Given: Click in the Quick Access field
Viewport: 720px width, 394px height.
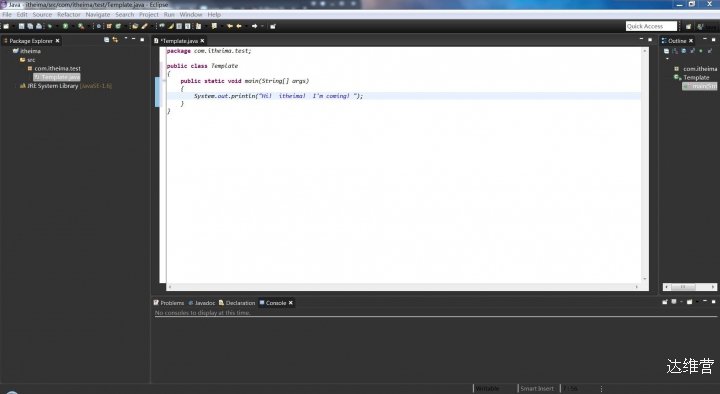Looking at the screenshot, I should [x=651, y=26].
